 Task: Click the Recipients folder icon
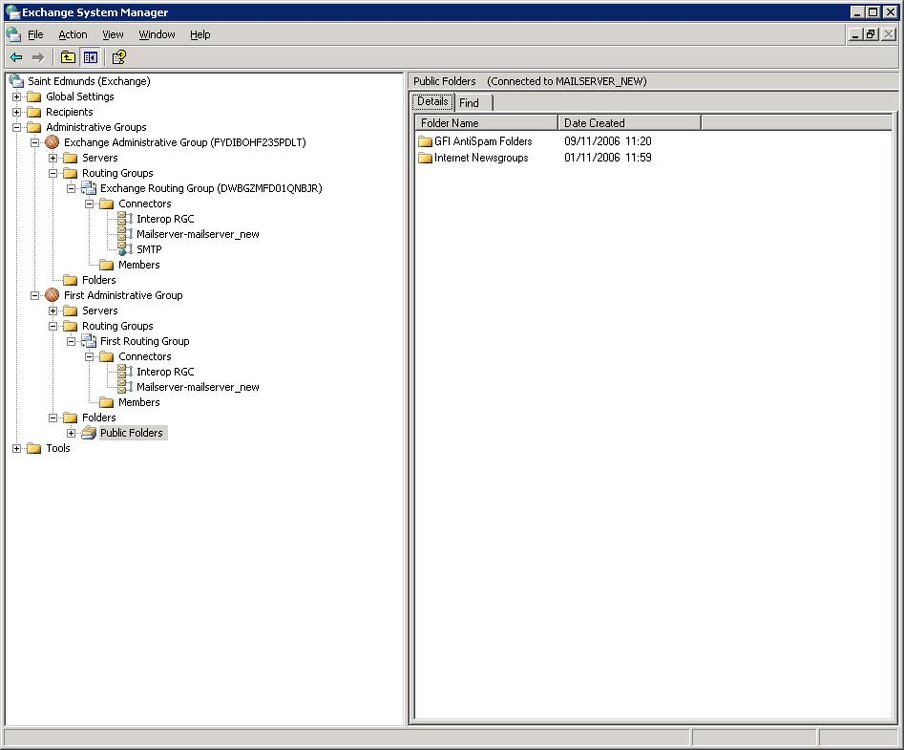pos(34,112)
